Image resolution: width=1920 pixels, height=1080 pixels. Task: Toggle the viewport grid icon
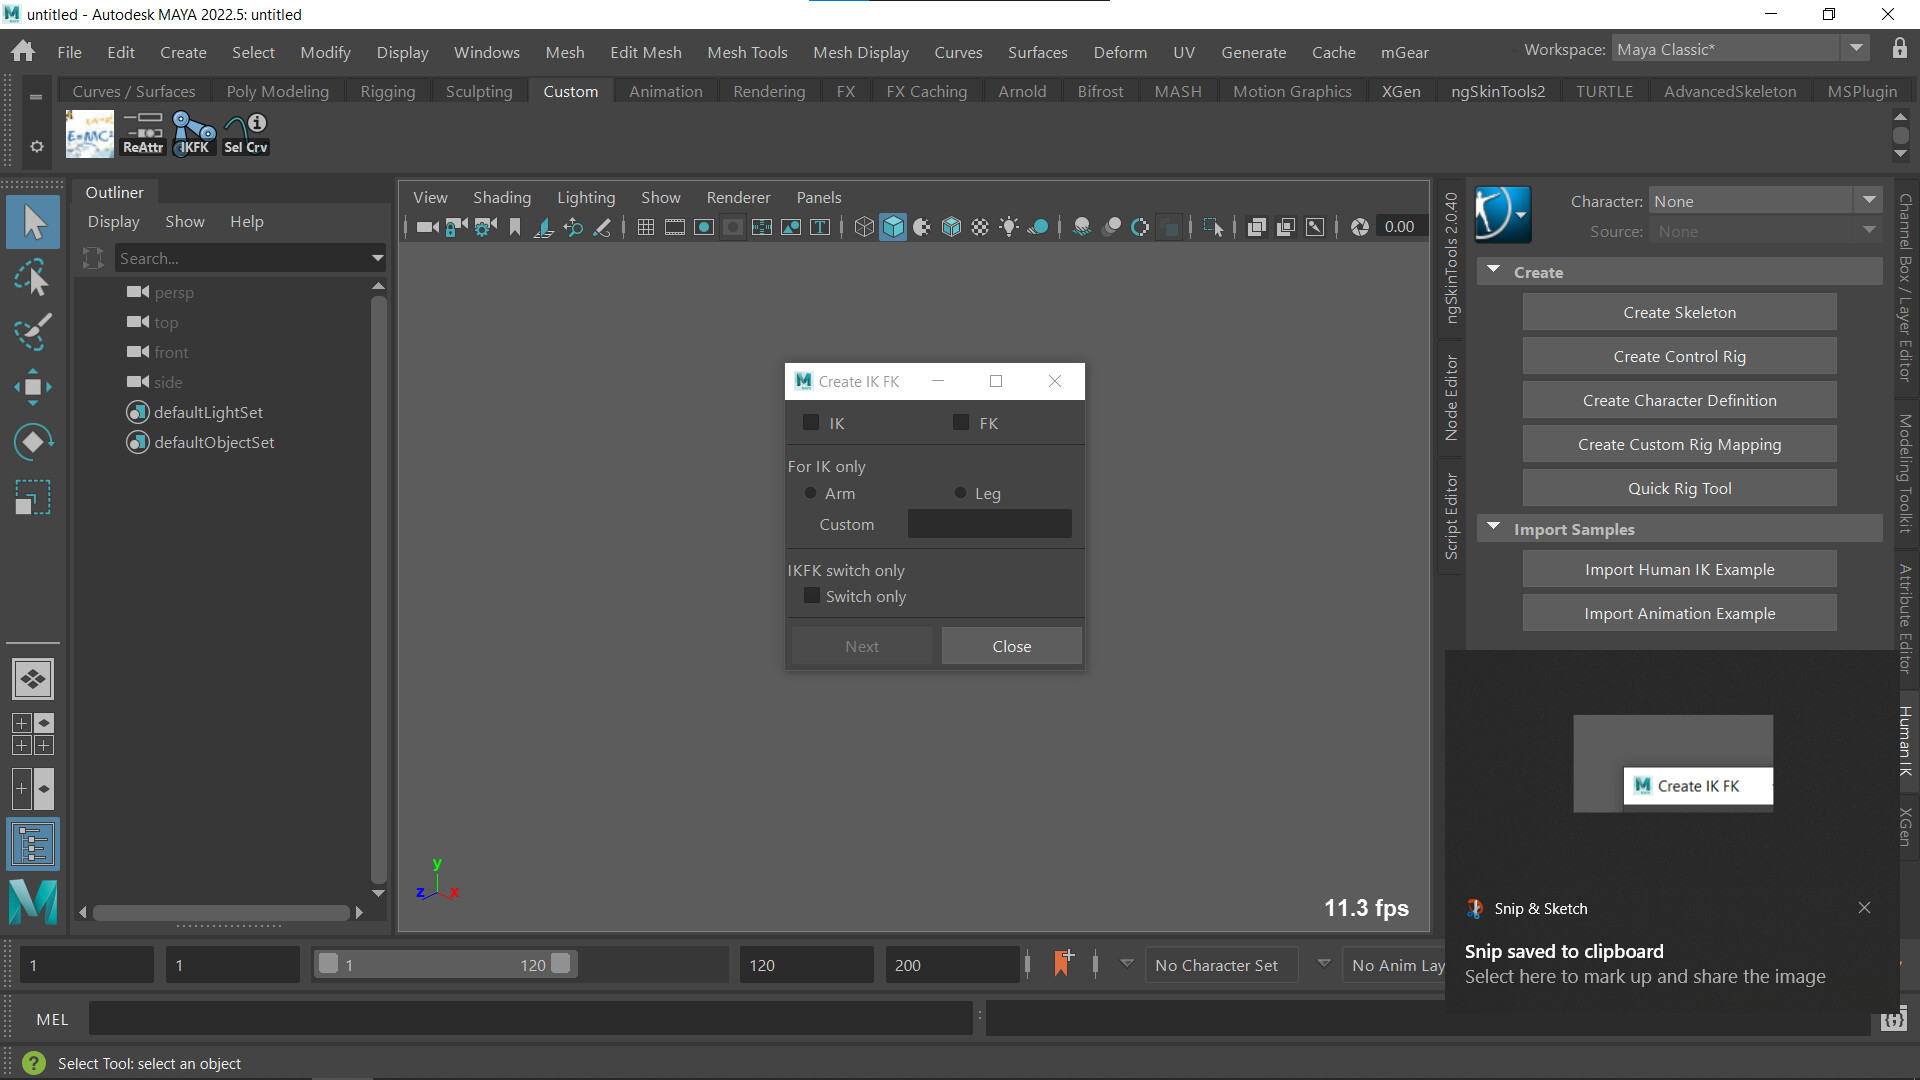pyautogui.click(x=646, y=228)
